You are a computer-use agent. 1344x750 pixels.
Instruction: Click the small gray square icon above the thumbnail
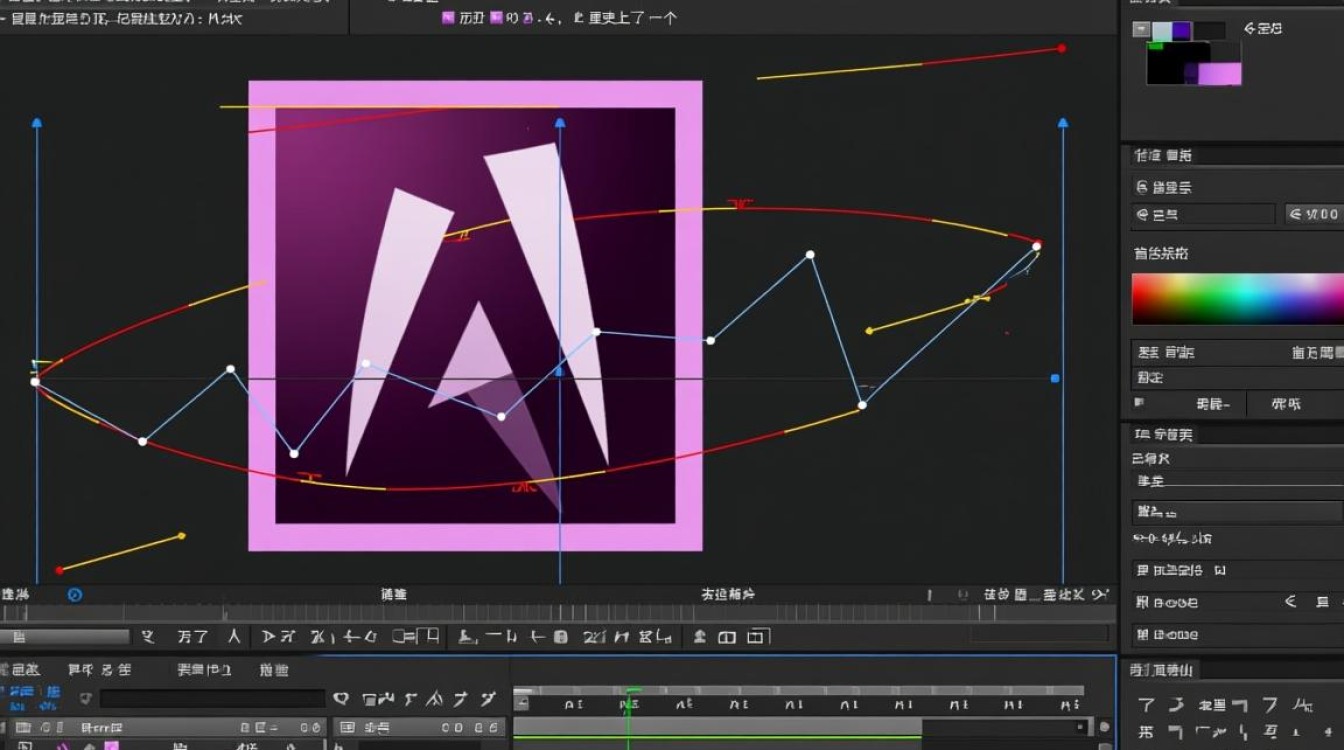(x=1140, y=30)
